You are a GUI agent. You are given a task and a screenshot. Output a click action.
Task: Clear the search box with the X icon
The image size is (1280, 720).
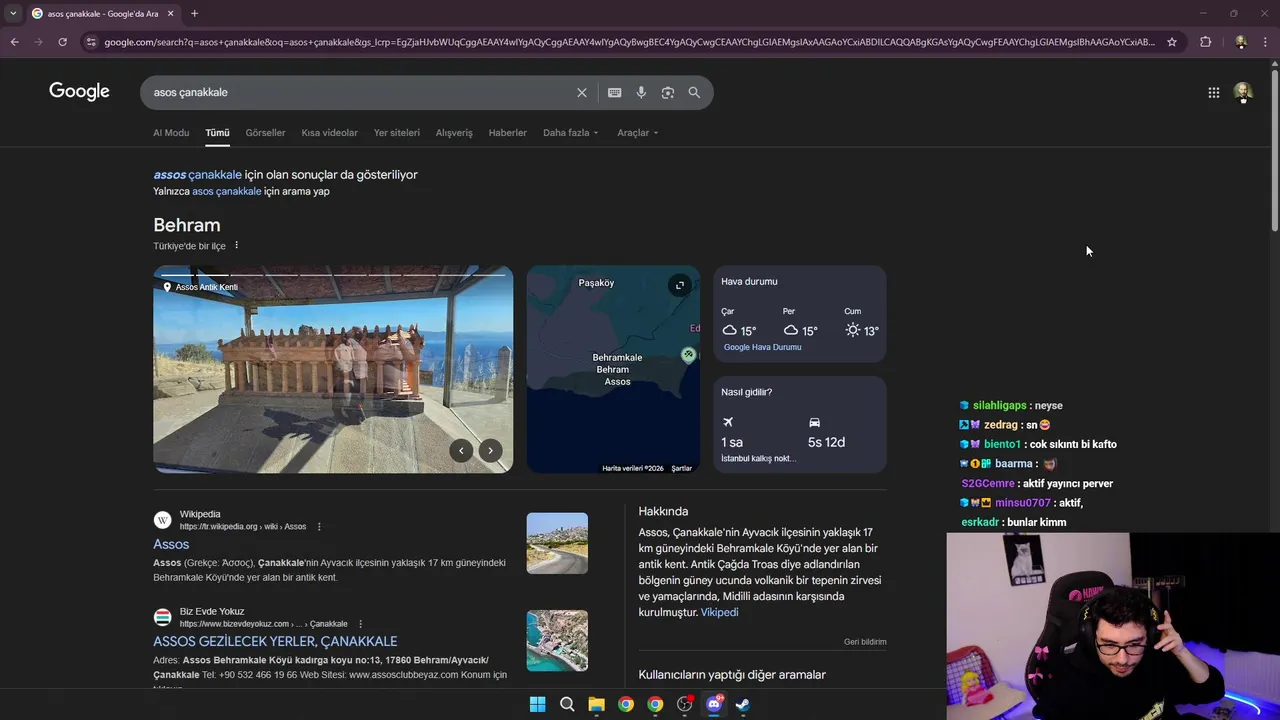(x=581, y=92)
